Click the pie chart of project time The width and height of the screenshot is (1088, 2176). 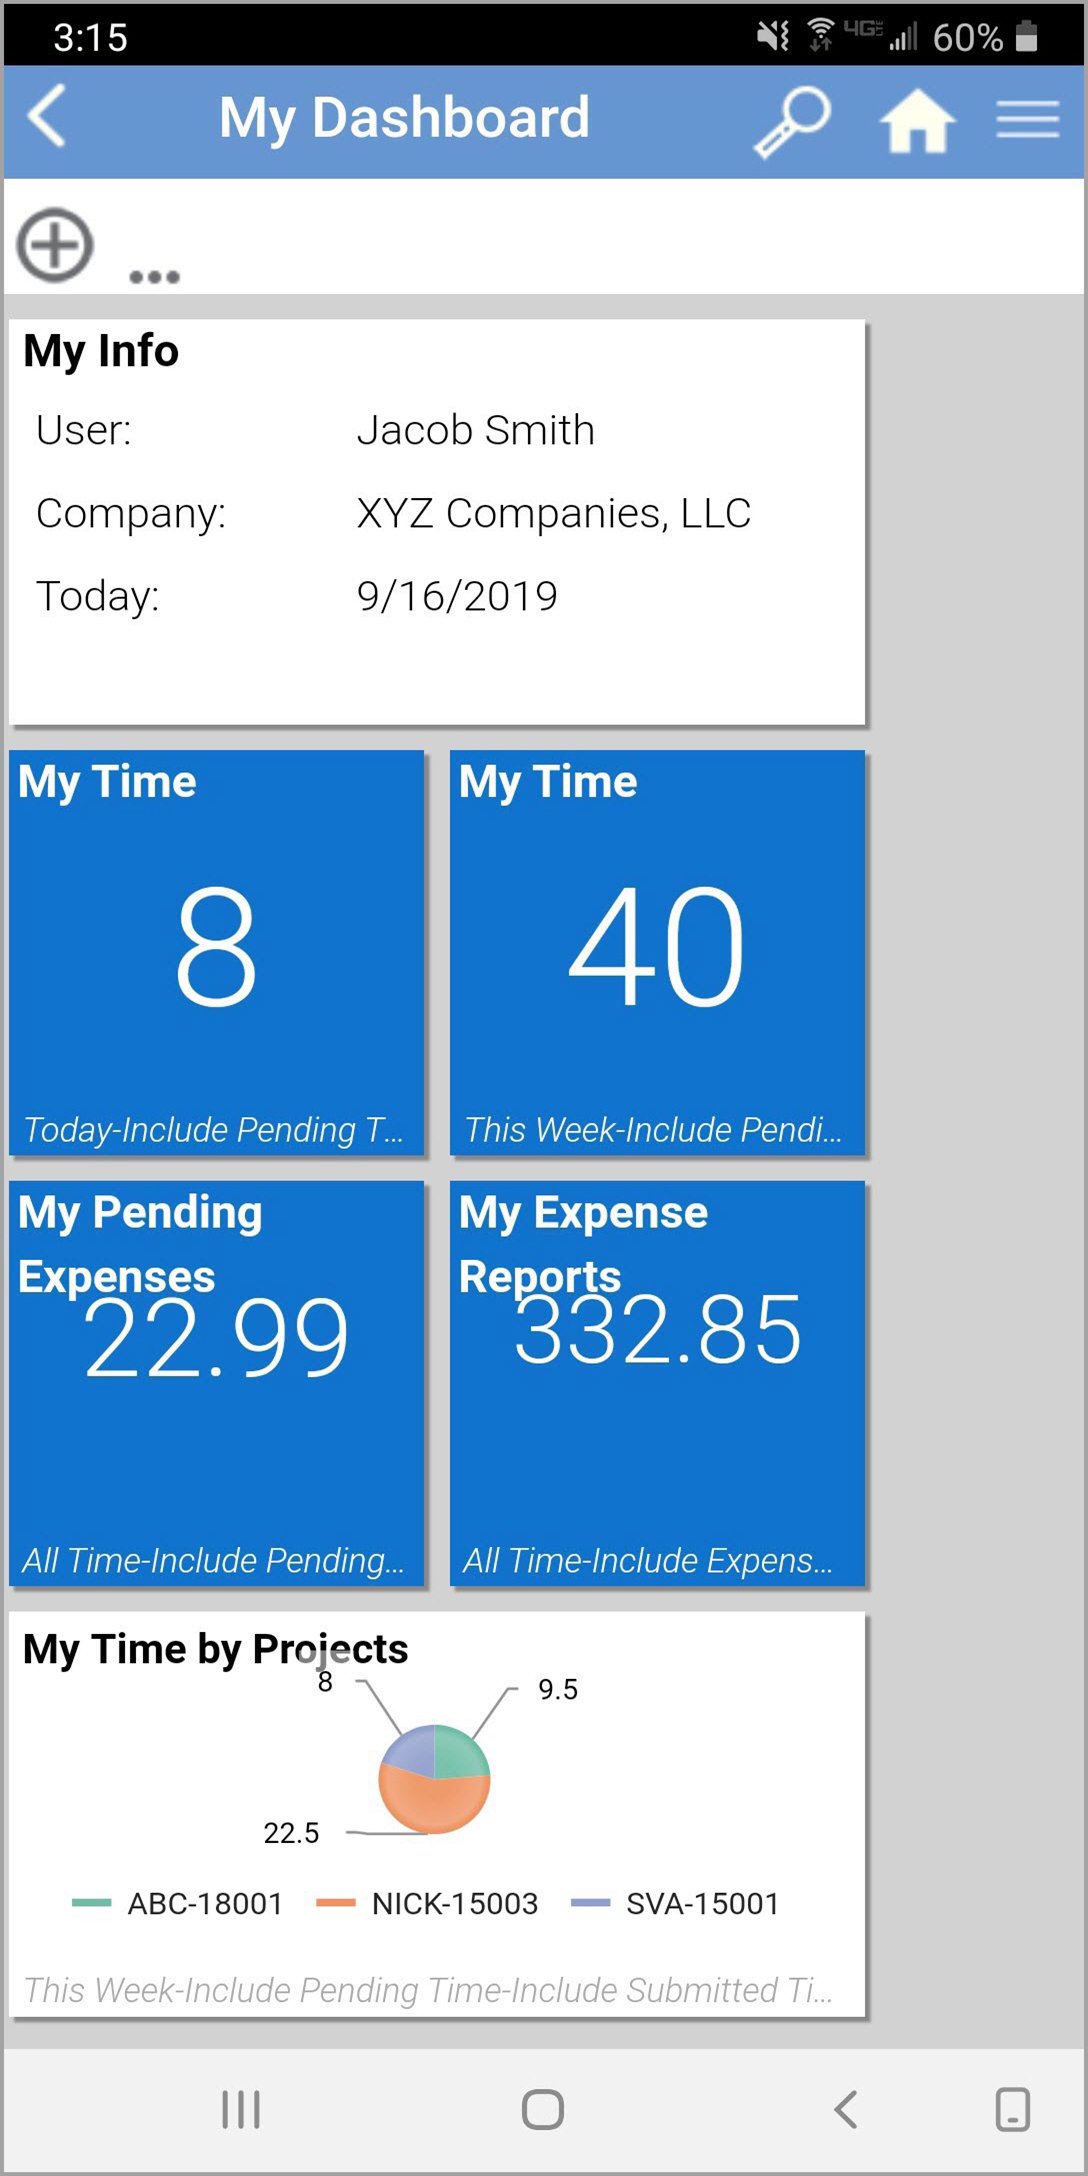pyautogui.click(x=434, y=1779)
